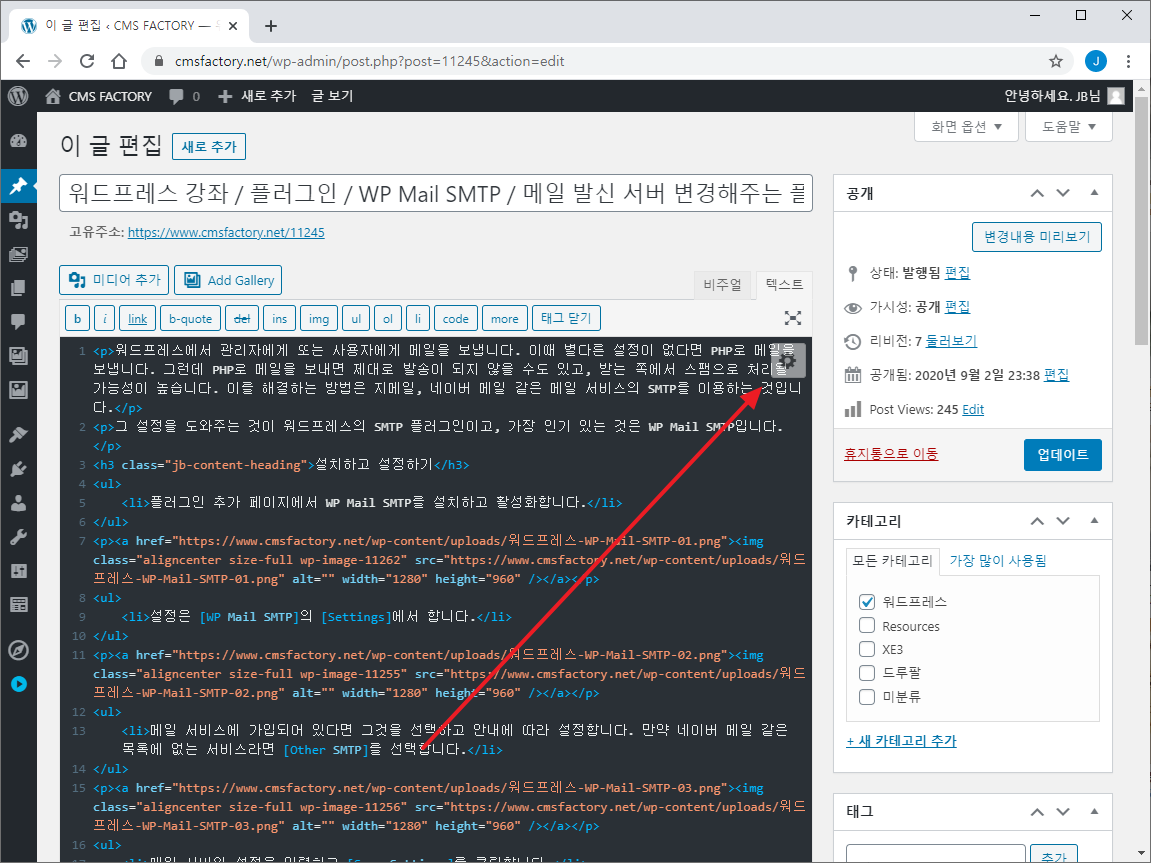Open the Settings sliders icon in sidebar
1151x863 pixels.
coord(18,570)
